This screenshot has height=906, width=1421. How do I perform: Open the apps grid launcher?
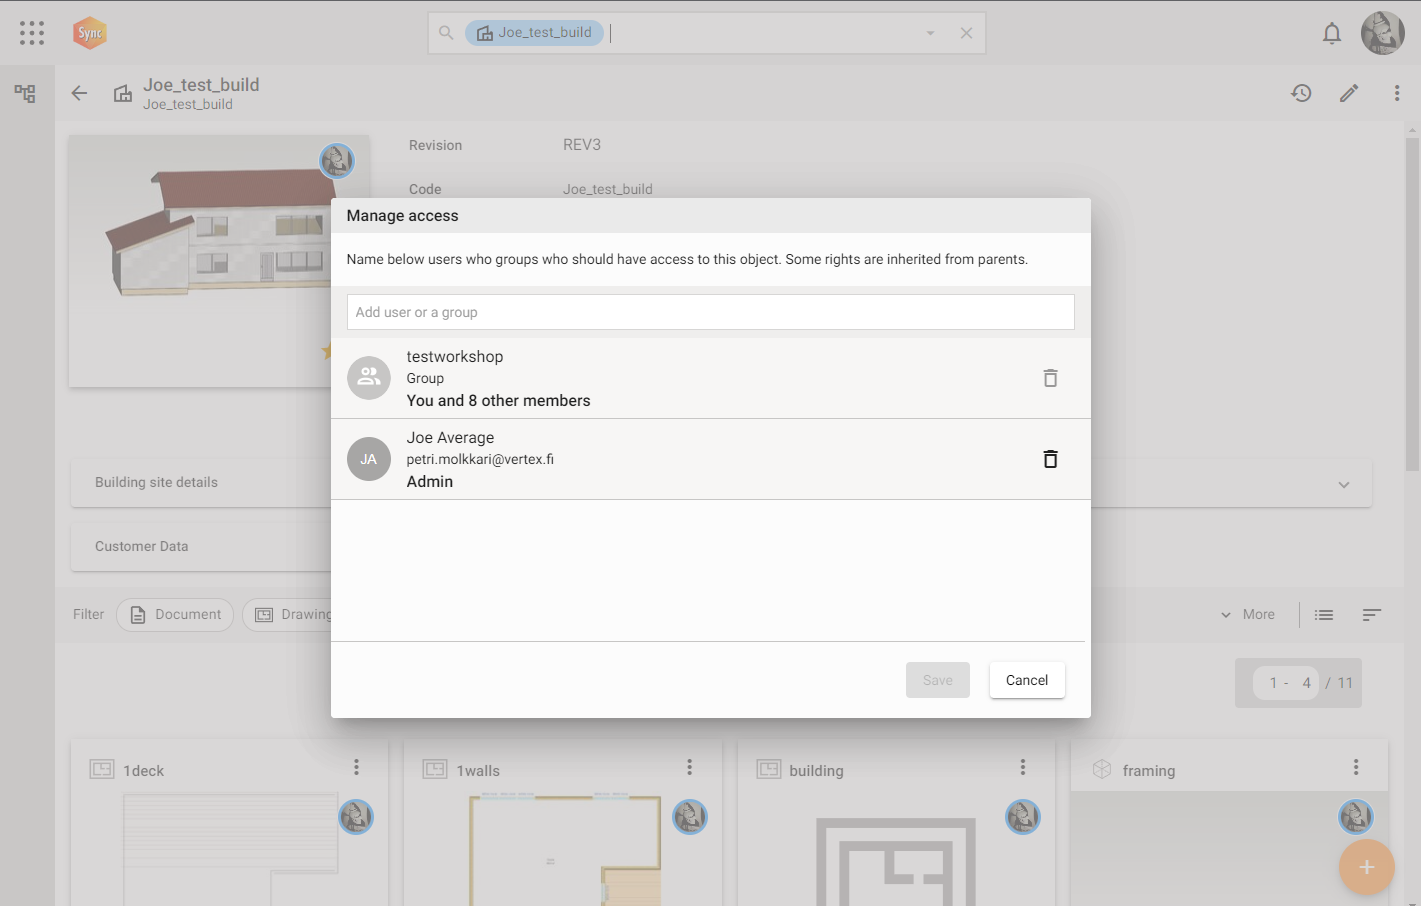tap(32, 33)
